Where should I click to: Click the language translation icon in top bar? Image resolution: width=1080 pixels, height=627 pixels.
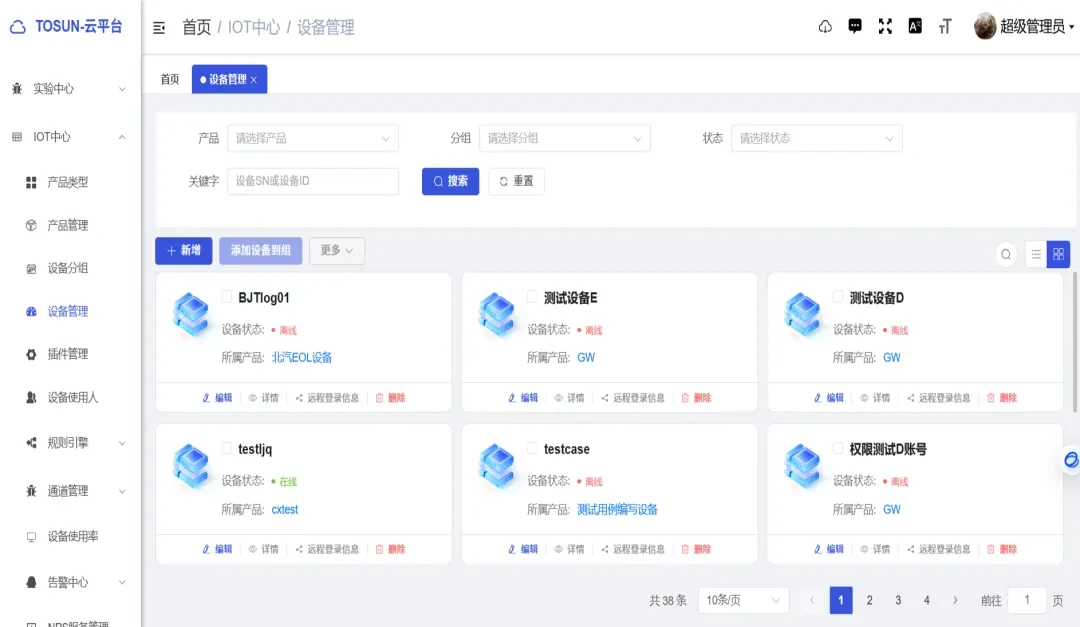click(915, 26)
